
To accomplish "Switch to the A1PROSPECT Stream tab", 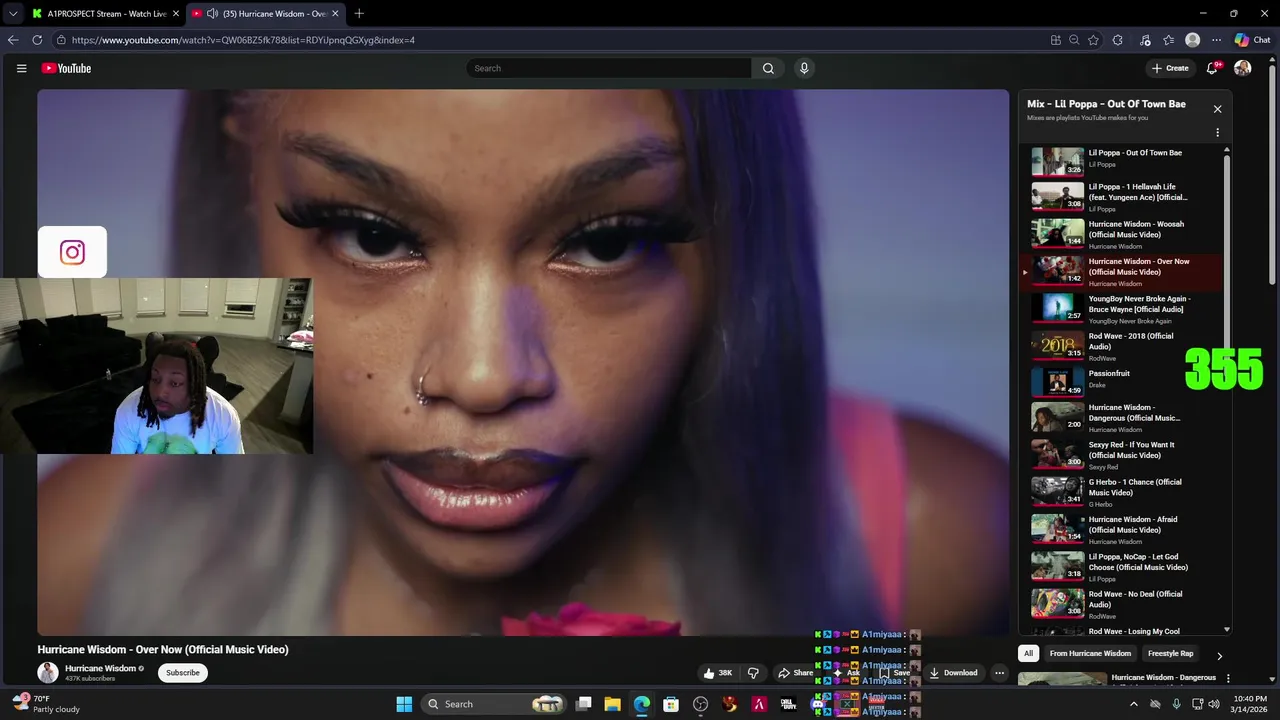I will tap(103, 14).
